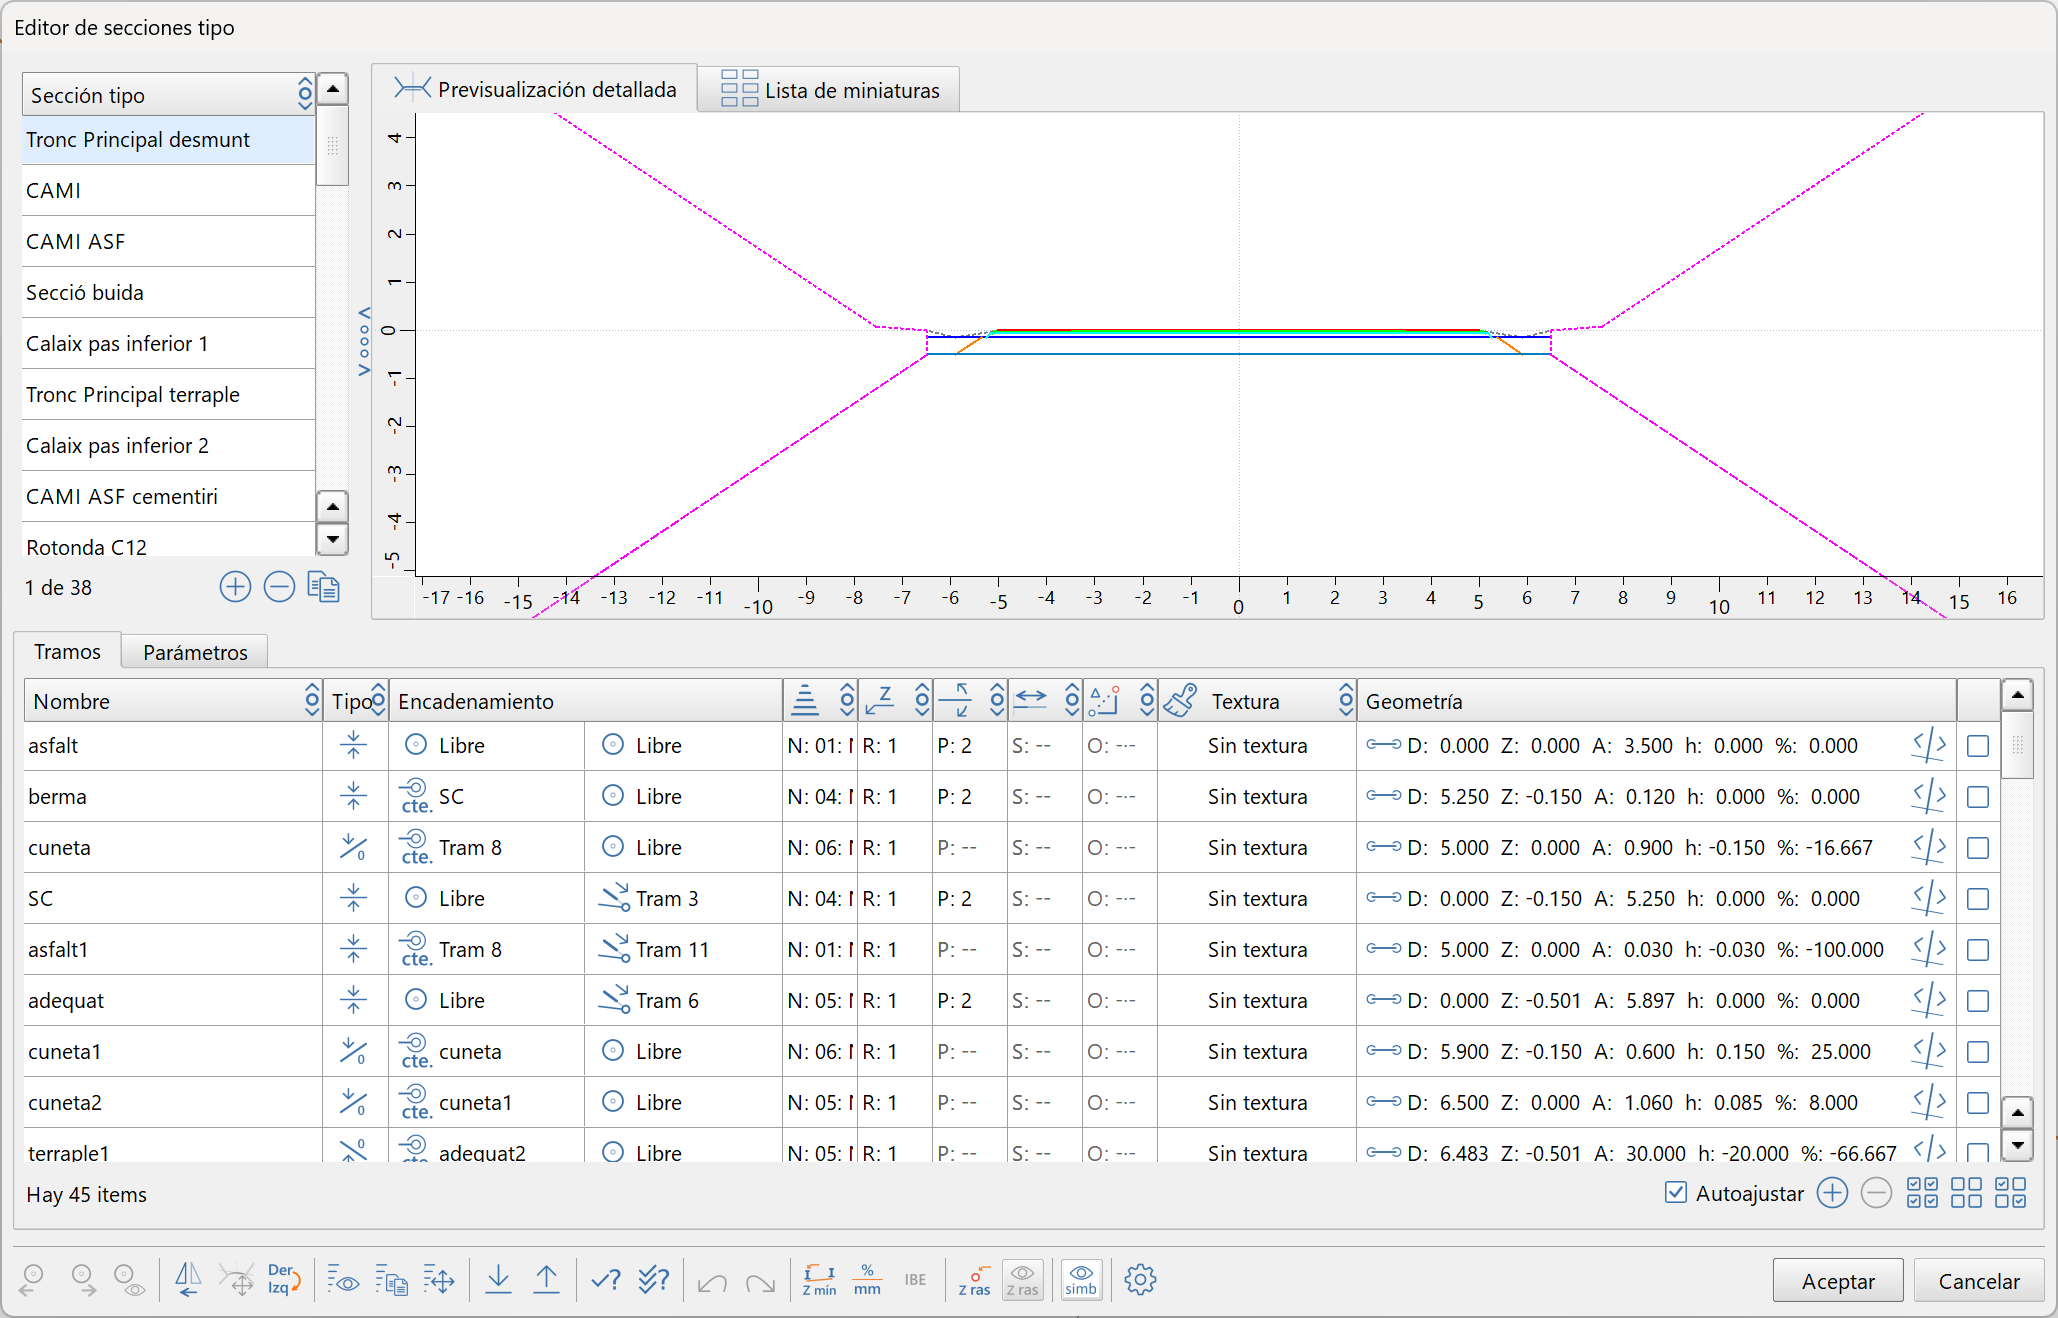
Task: Check the checkbox in the asfalt row
Action: 1977,746
